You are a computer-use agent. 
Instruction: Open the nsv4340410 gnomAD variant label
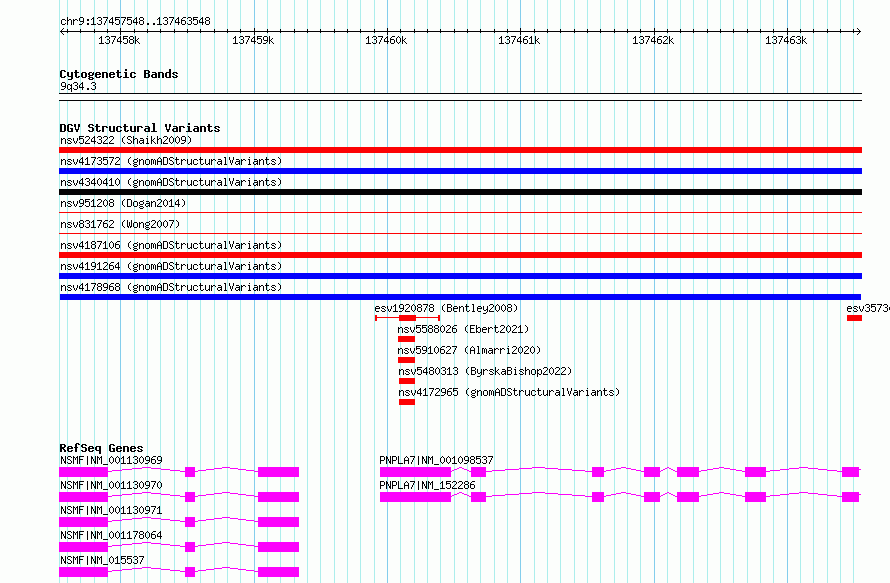tap(171, 182)
